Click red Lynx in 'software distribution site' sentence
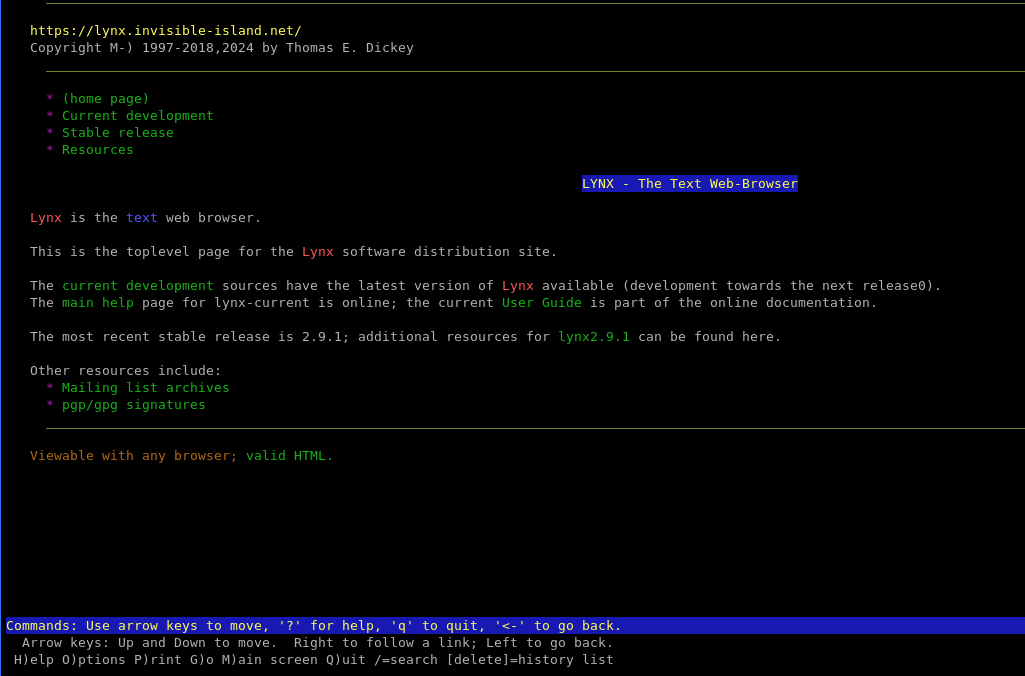This screenshot has height=676, width=1025. coord(318,252)
